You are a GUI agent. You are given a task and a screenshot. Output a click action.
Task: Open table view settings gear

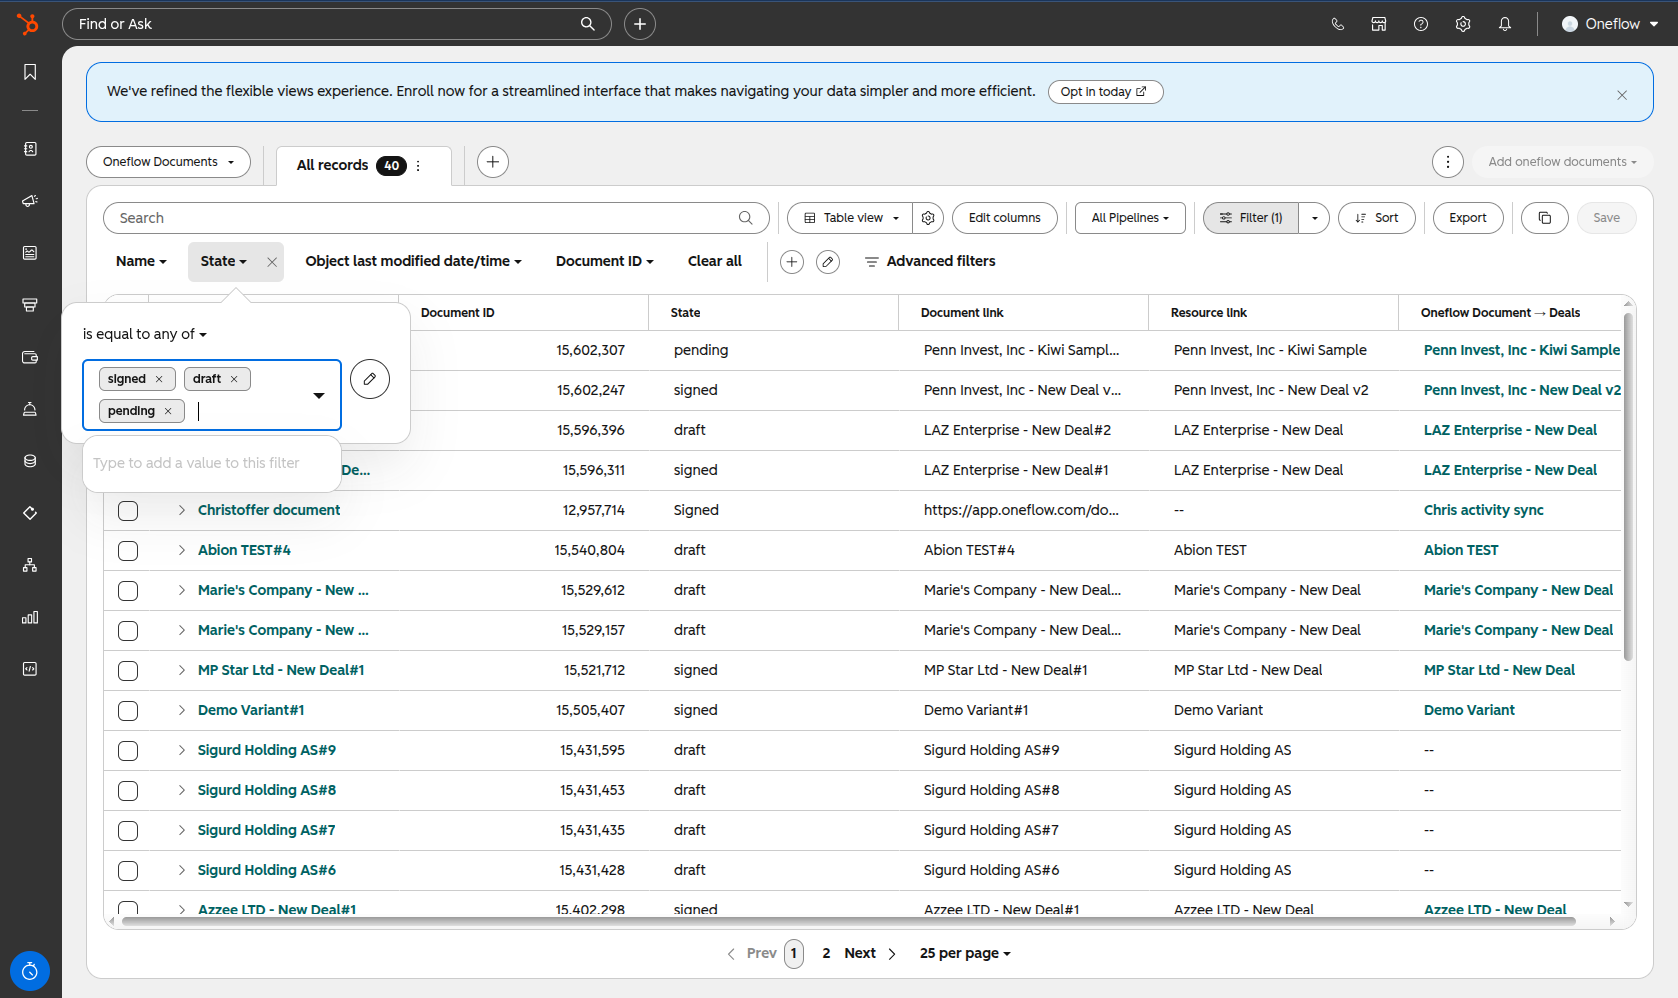(x=928, y=218)
